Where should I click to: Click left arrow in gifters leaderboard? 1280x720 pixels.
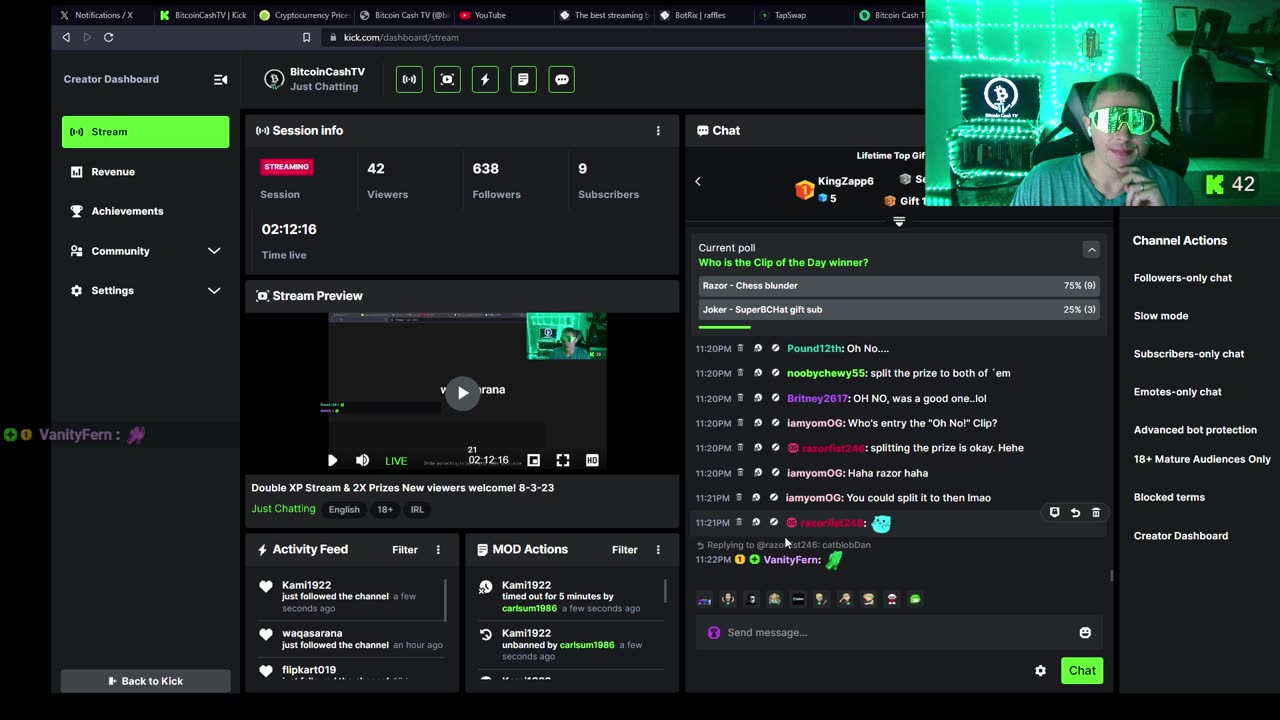pyautogui.click(x=698, y=181)
